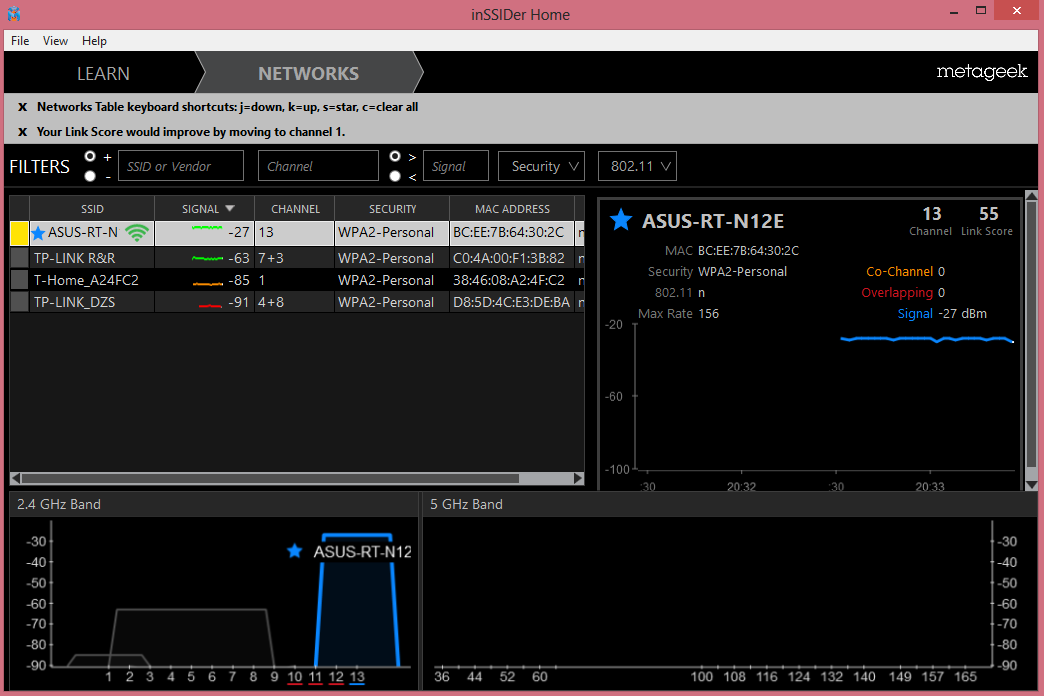
Task: Sort by the SECURITY column header
Action: tap(392, 208)
